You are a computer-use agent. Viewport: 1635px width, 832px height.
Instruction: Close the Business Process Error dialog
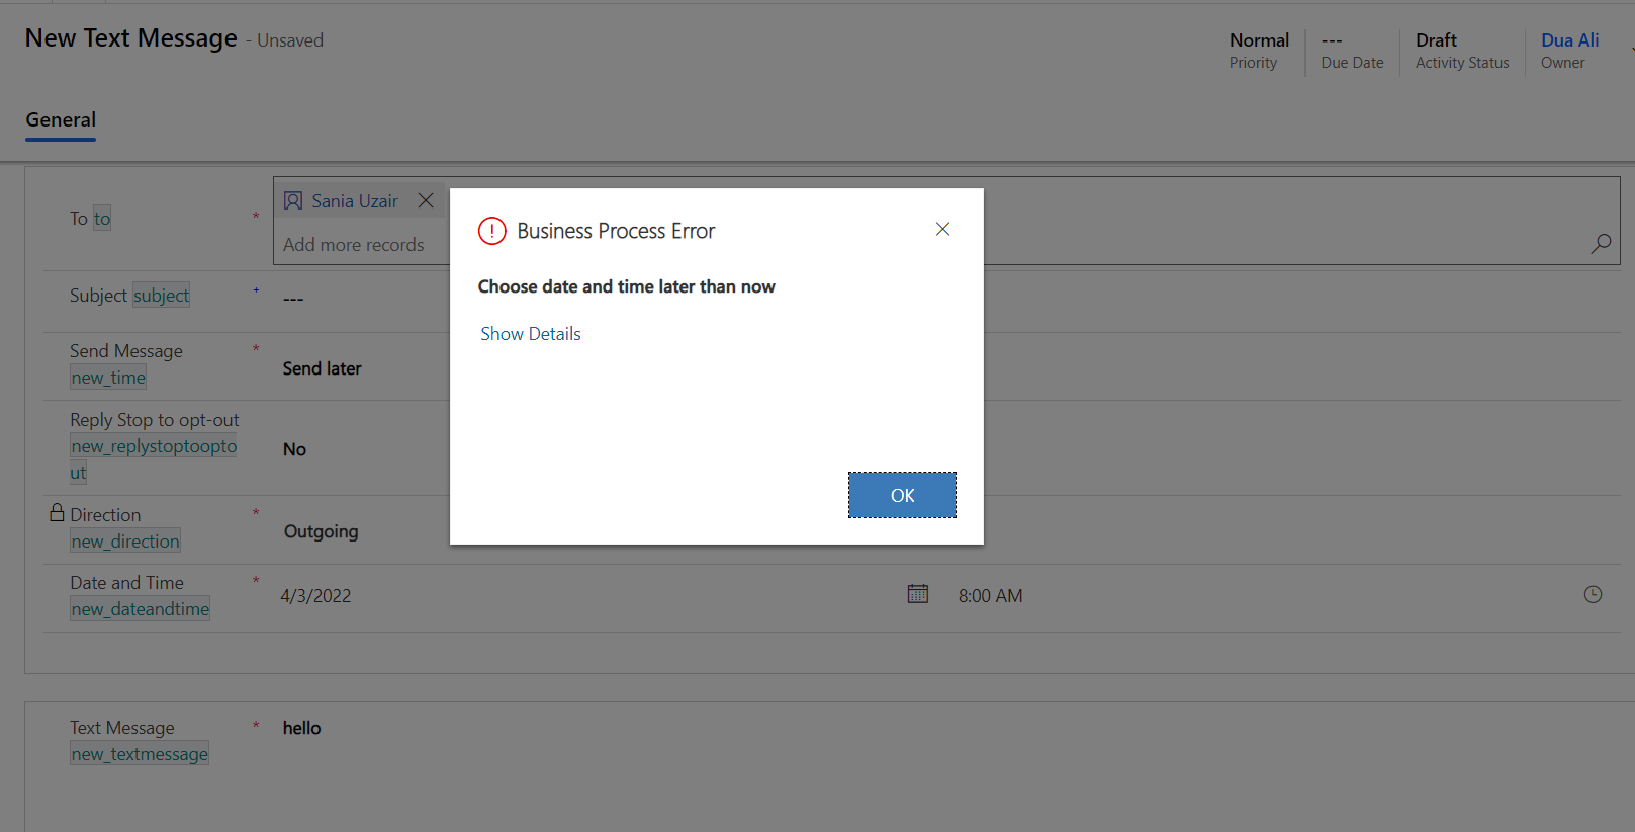click(942, 230)
